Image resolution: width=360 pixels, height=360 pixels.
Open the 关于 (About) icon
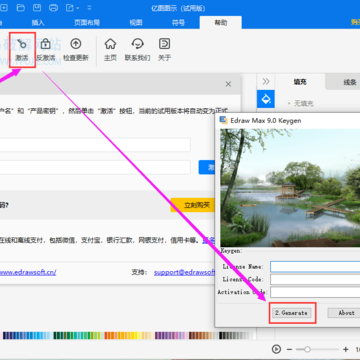(x=164, y=44)
